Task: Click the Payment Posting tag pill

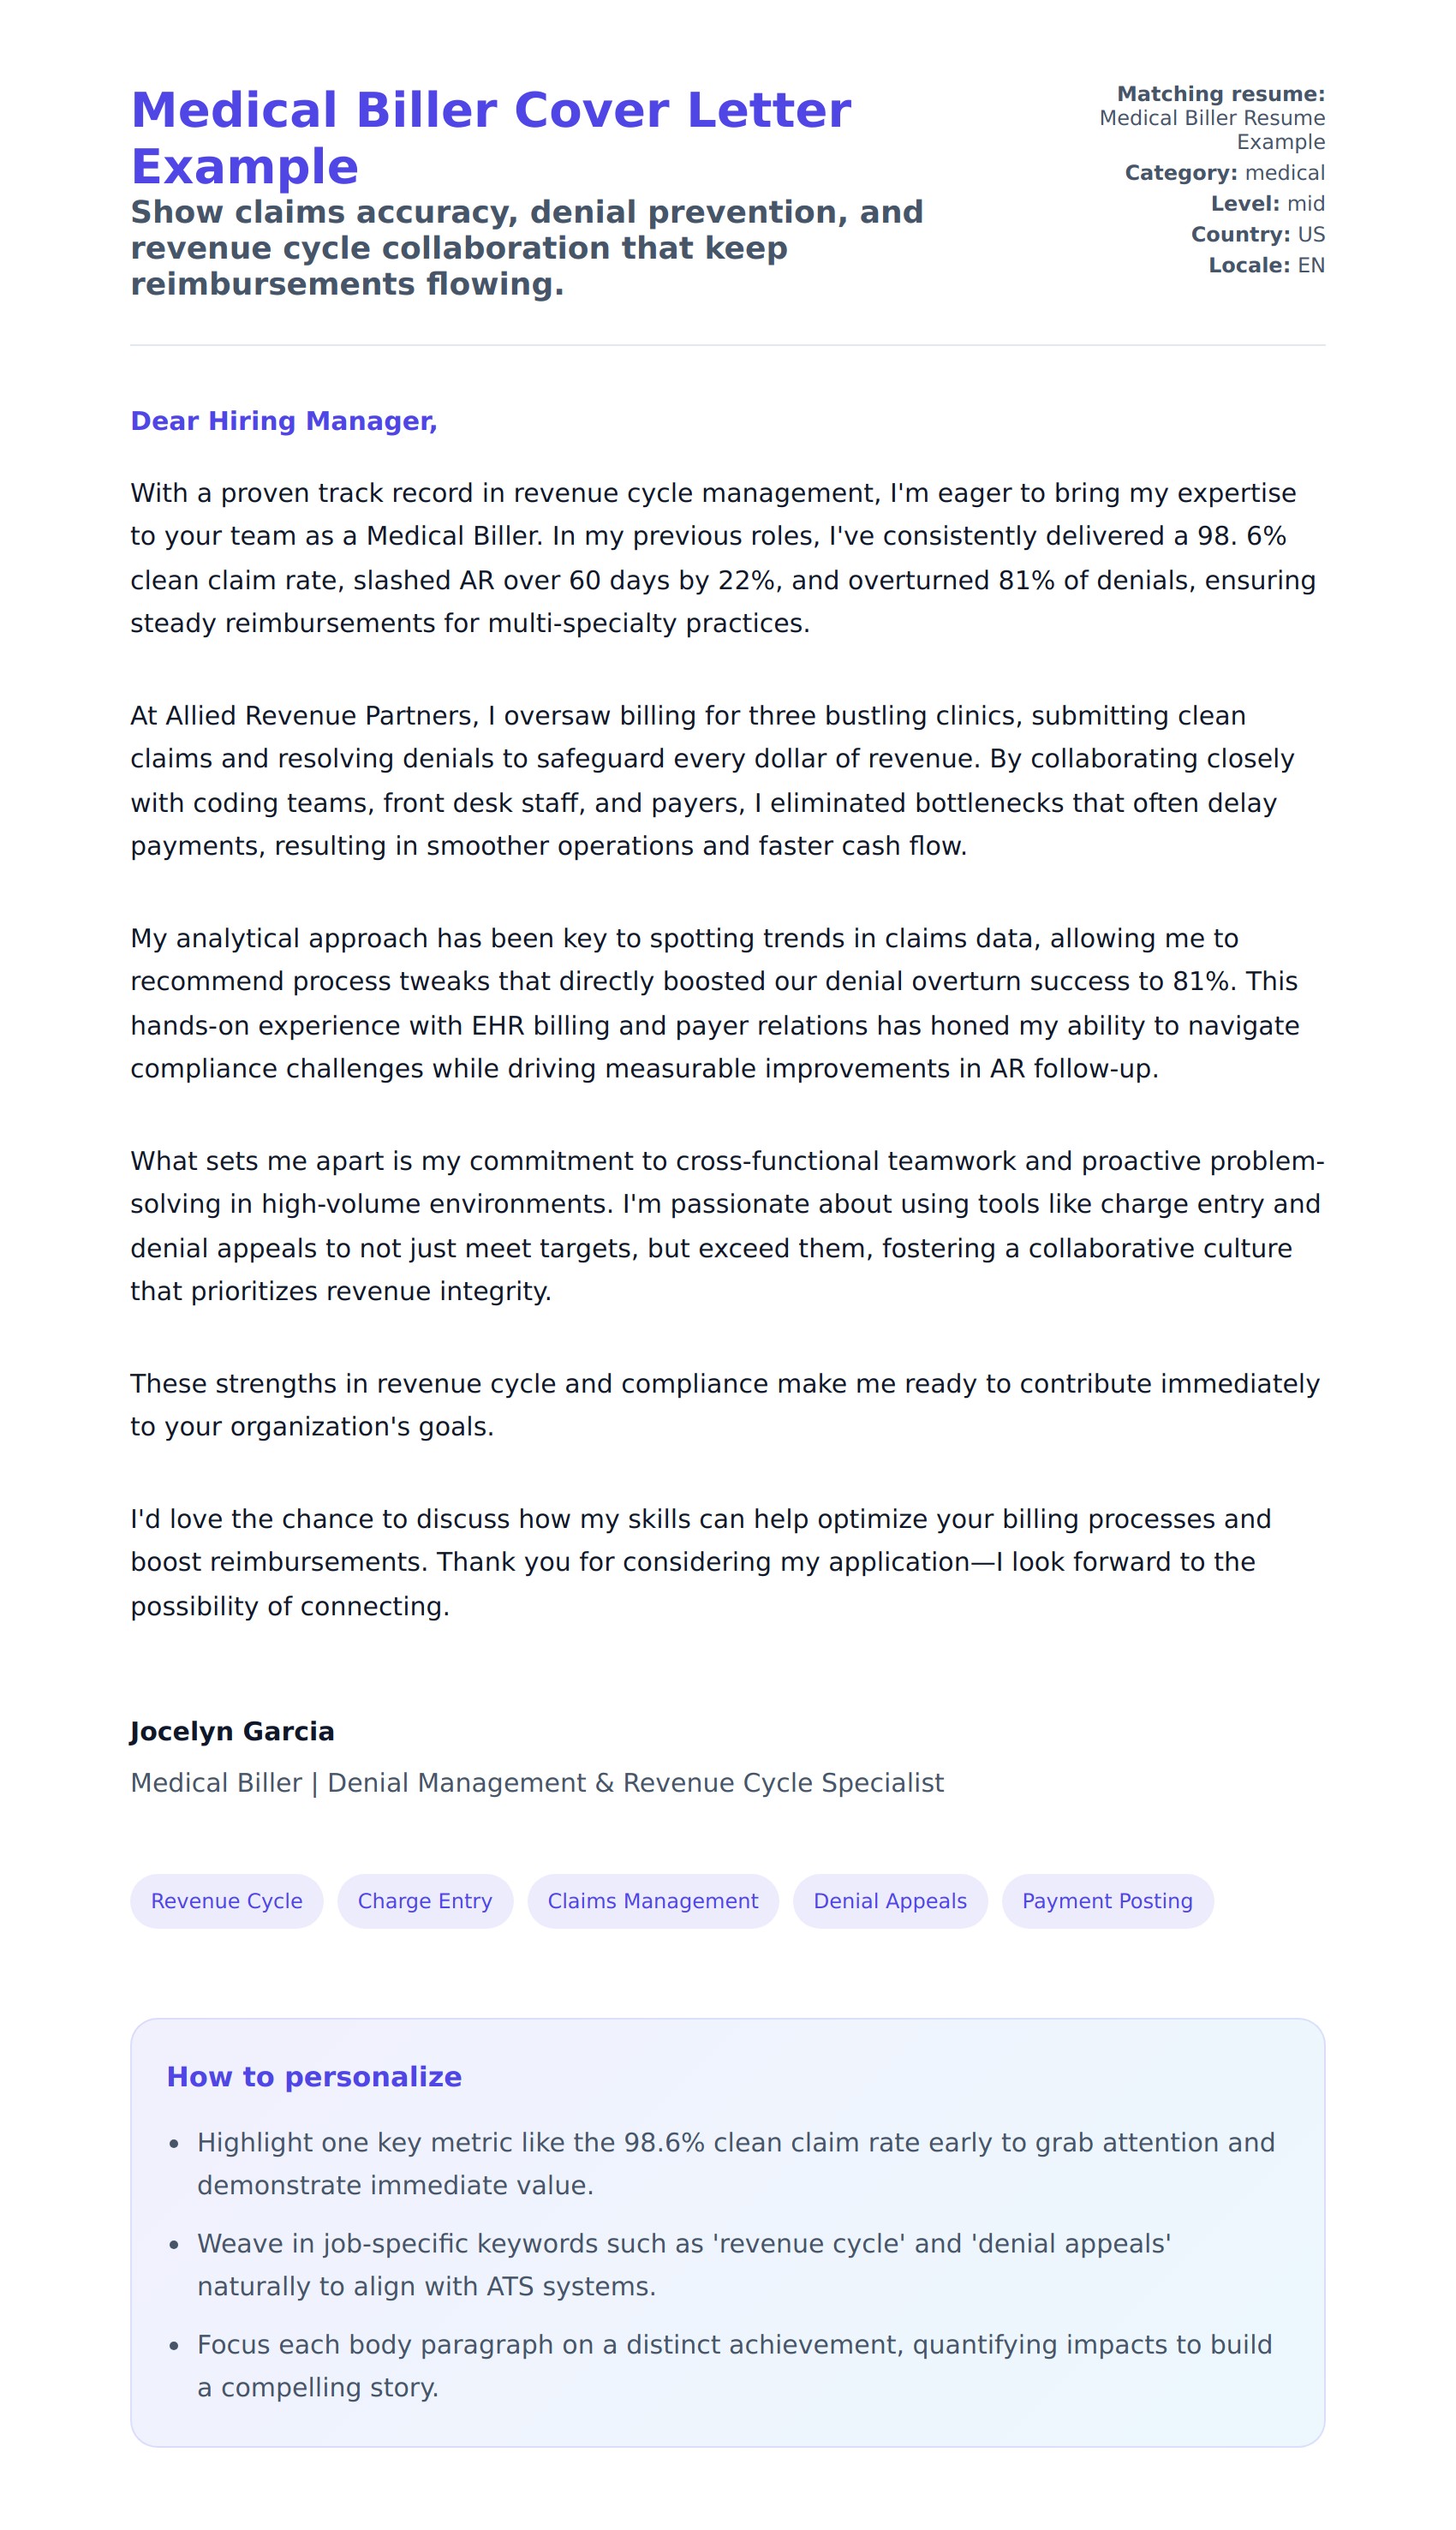Action: (1106, 1900)
